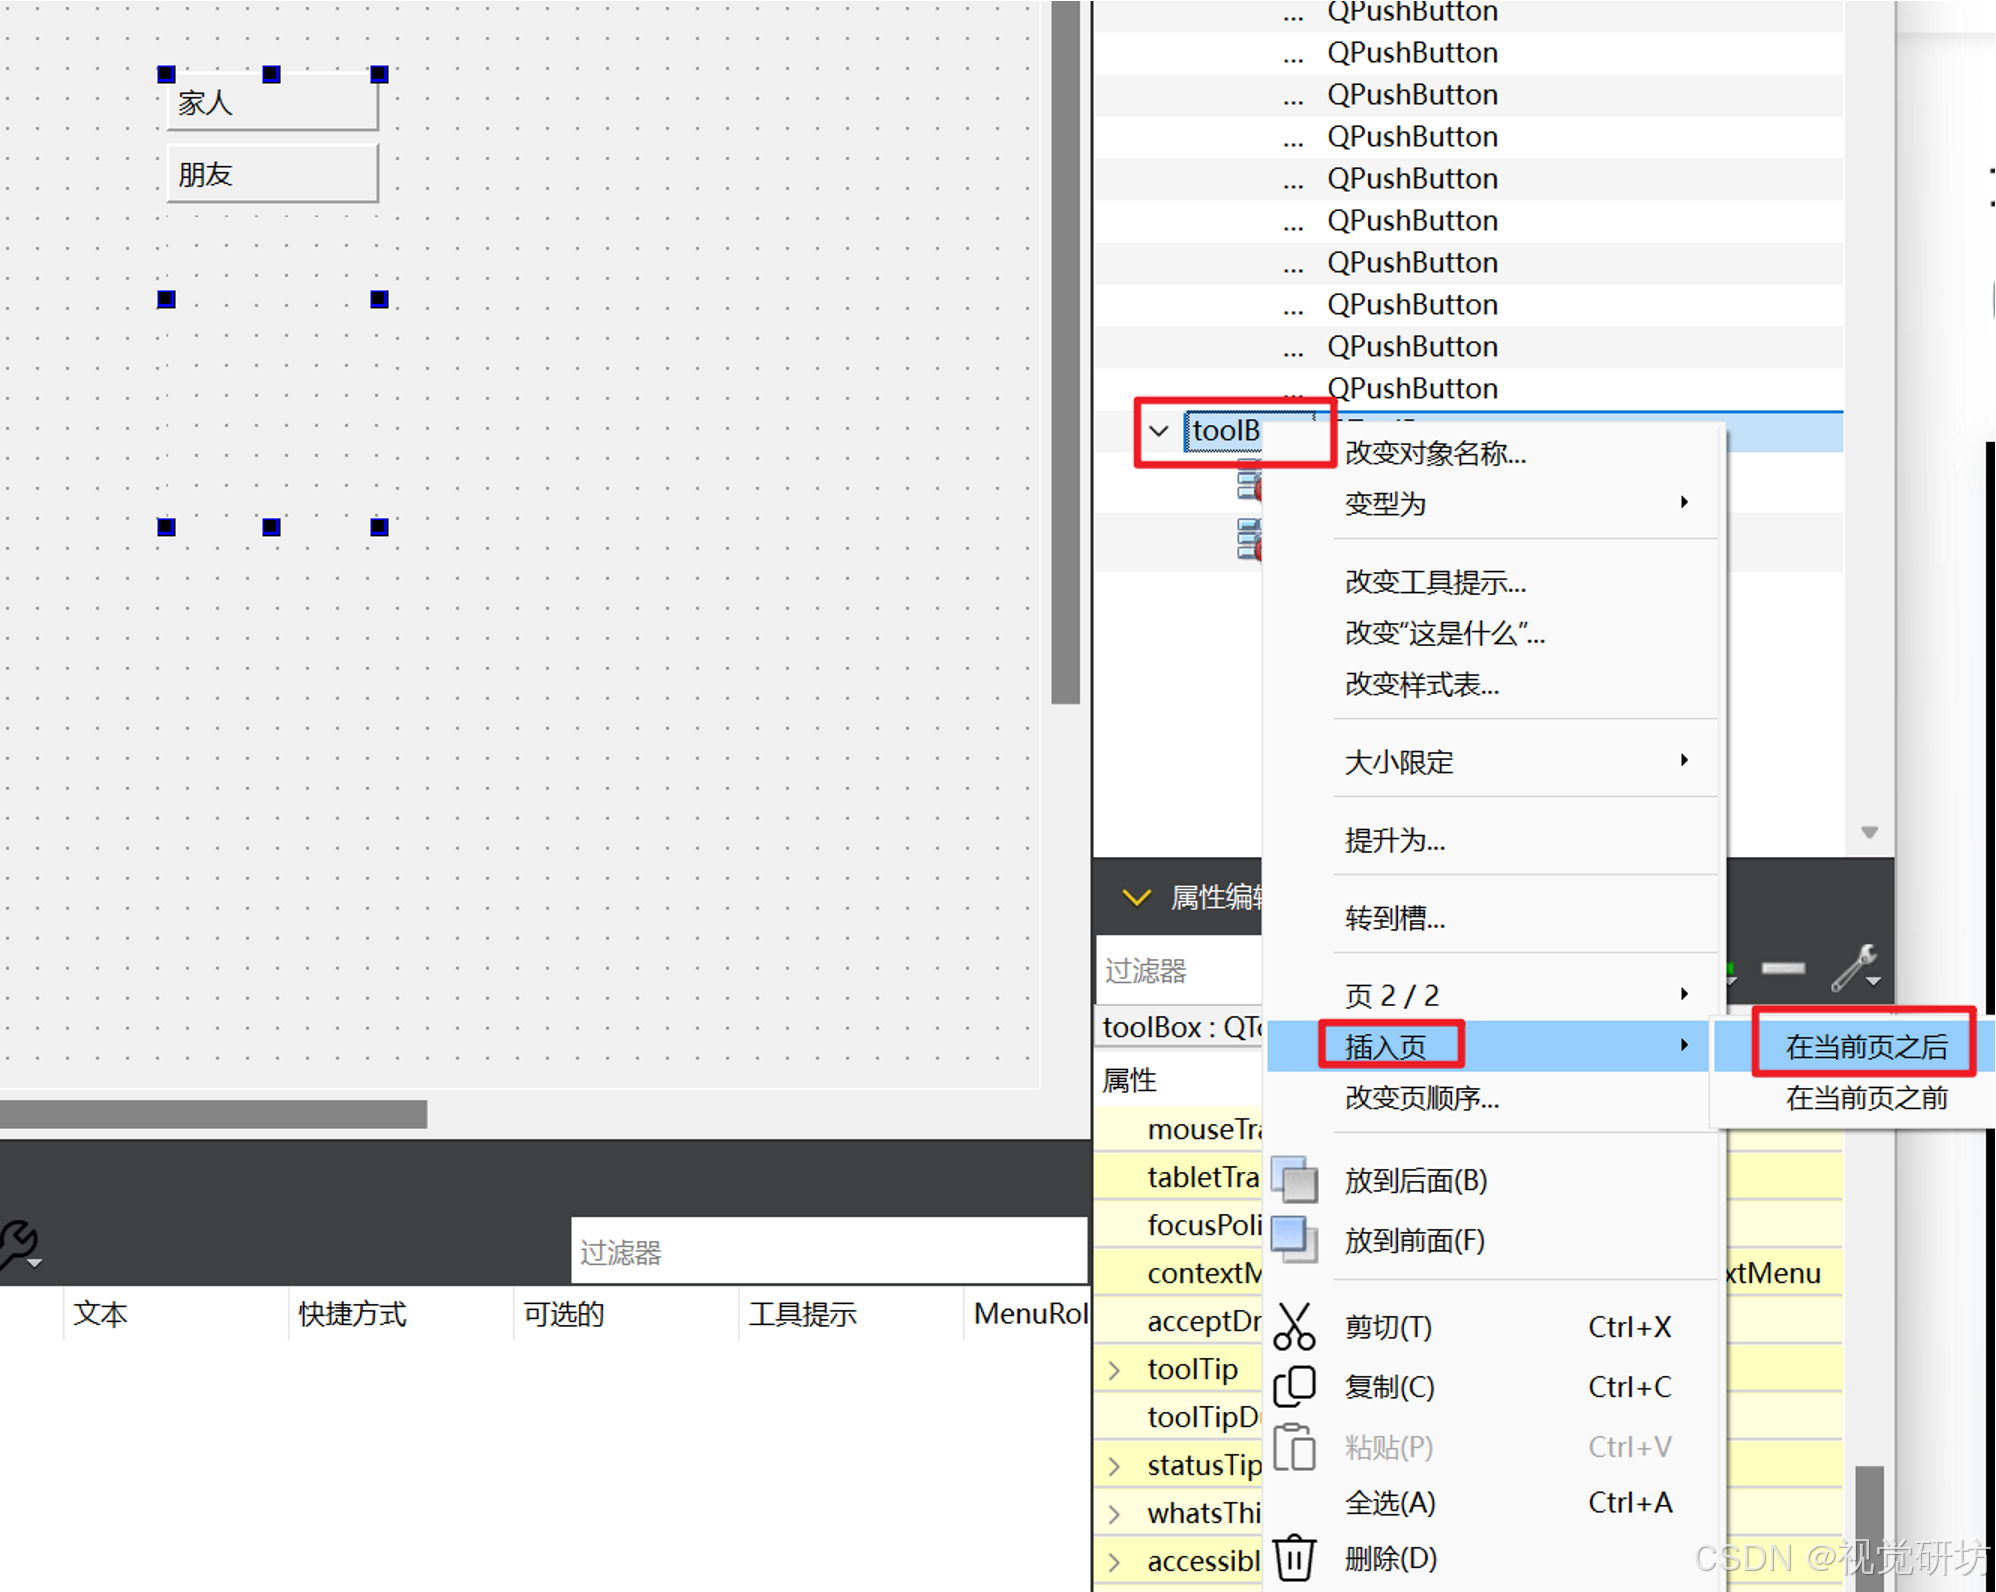Choose "改变样式表..." menu item
Screen dimensions: 1996x1592
pyautogui.click(x=1421, y=685)
